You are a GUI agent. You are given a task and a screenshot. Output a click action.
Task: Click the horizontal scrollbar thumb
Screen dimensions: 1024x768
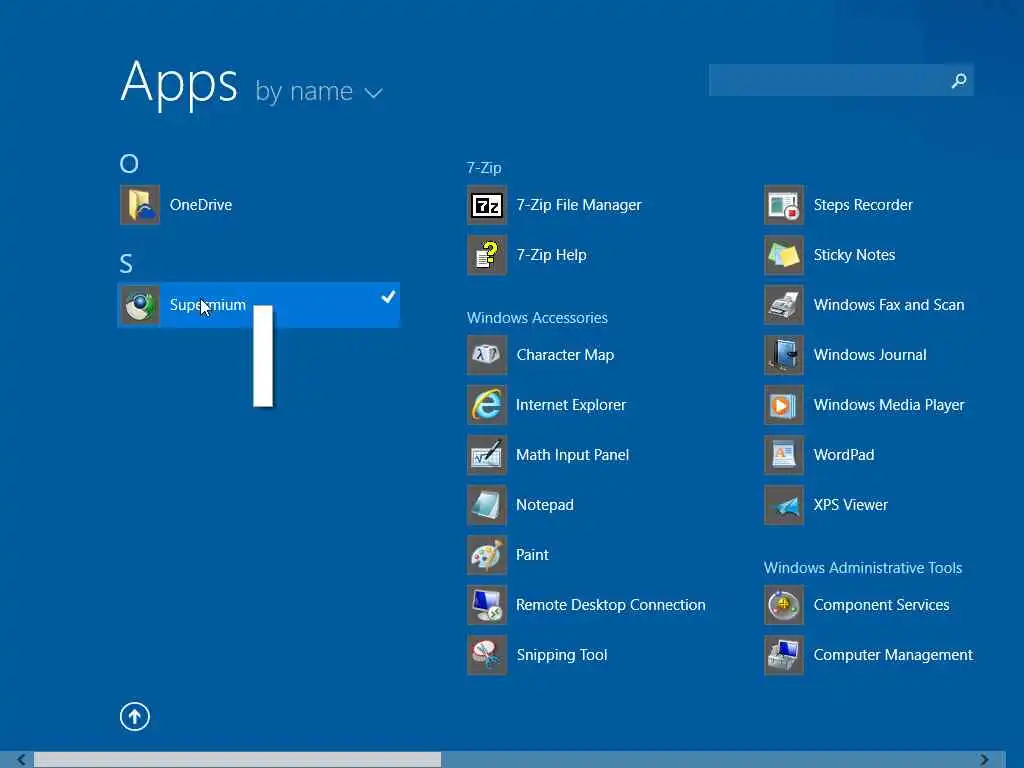coord(237,760)
